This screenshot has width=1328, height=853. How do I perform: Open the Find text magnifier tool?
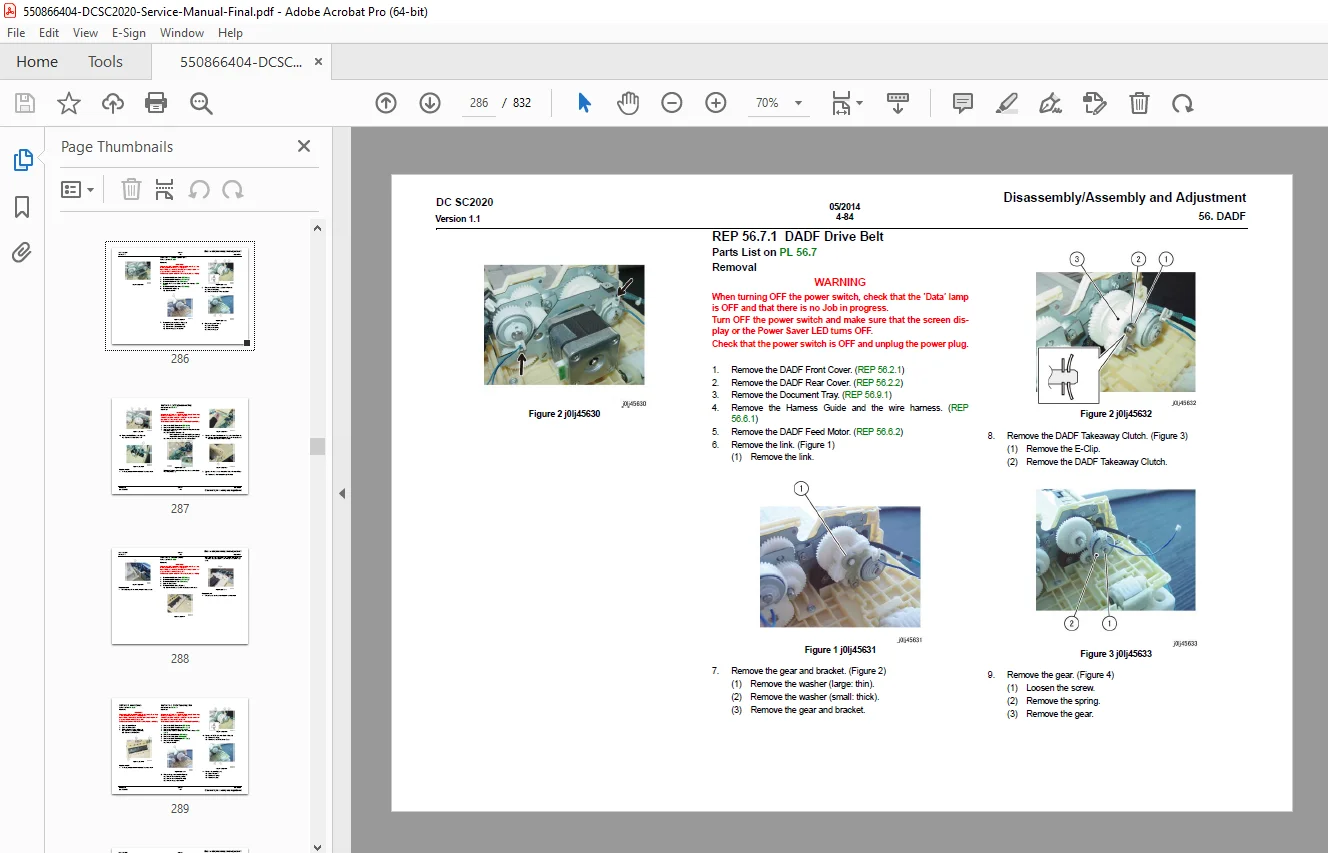tap(201, 103)
